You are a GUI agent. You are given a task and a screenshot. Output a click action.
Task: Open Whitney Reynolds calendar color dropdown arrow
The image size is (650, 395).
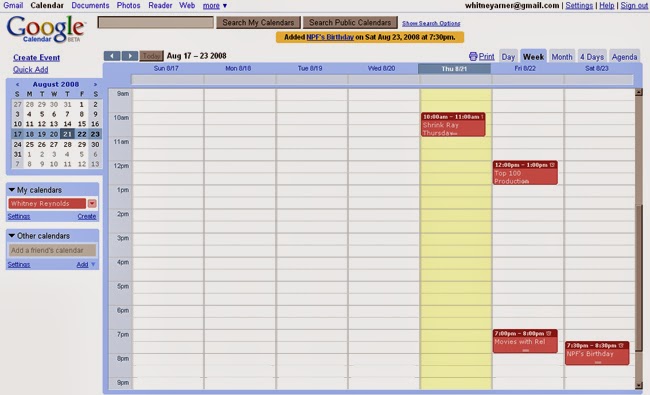click(x=92, y=204)
